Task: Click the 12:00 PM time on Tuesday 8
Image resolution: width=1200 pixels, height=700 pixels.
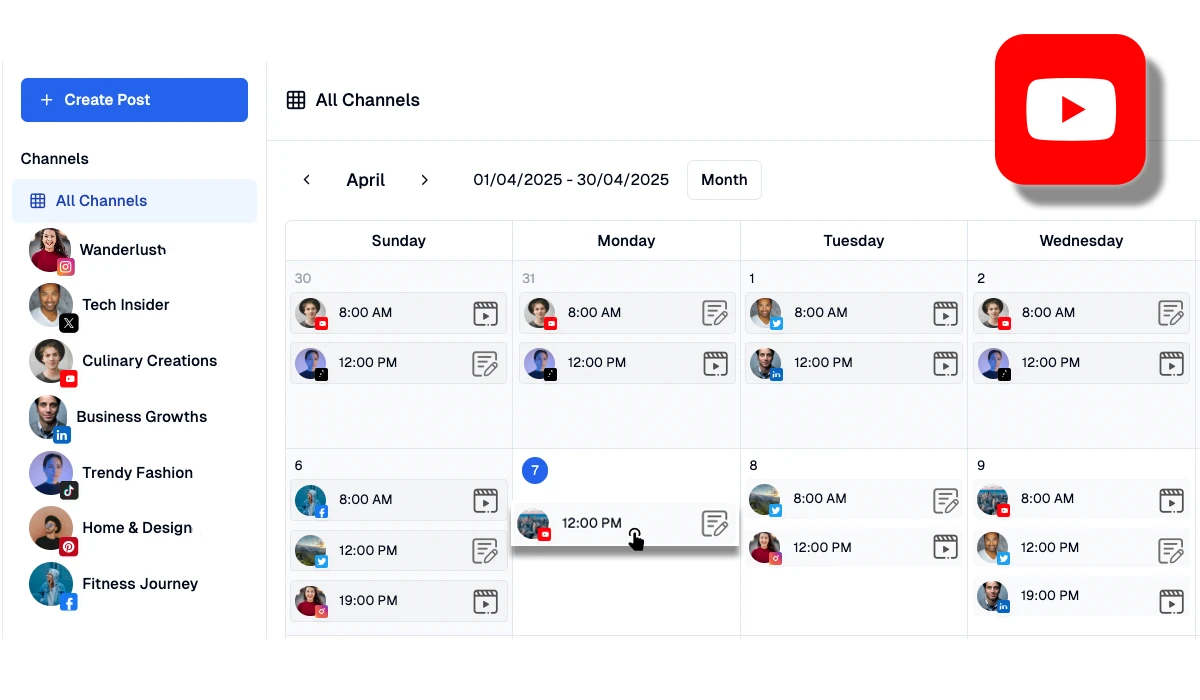Action: (x=823, y=548)
